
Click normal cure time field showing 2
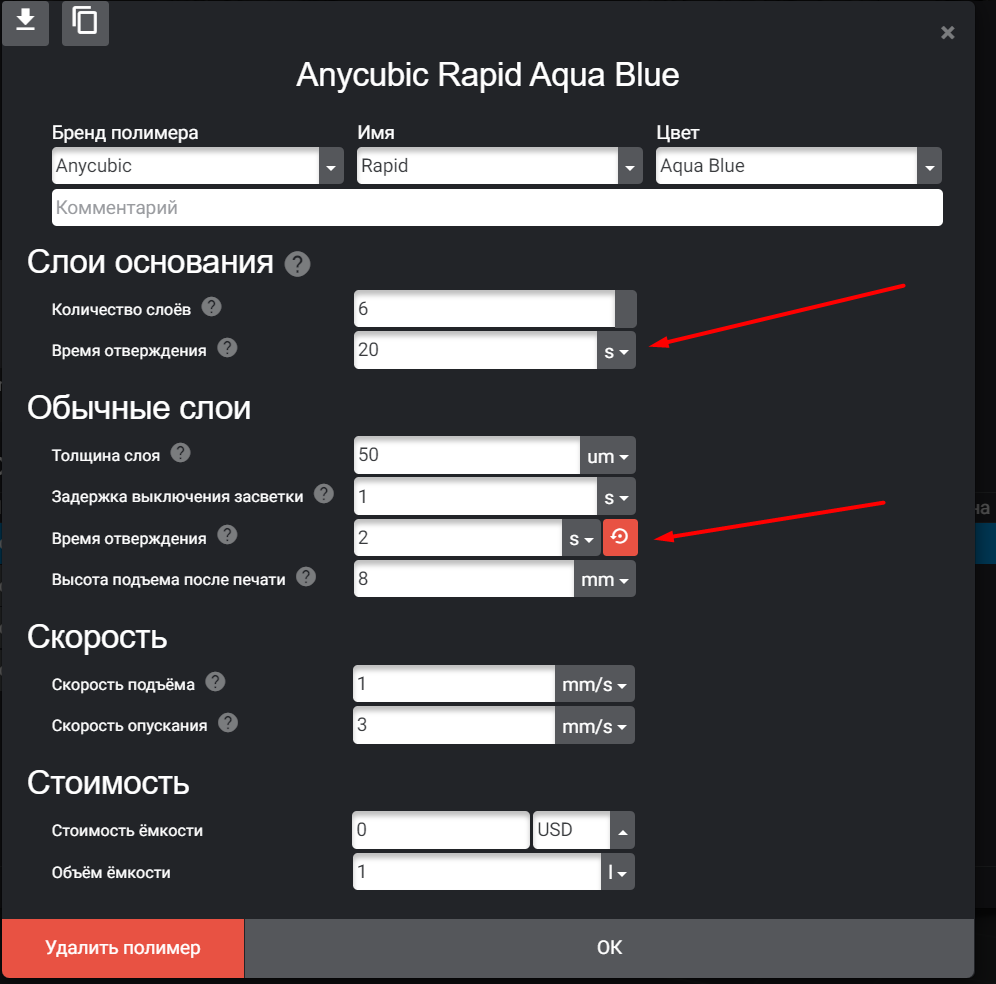point(458,537)
